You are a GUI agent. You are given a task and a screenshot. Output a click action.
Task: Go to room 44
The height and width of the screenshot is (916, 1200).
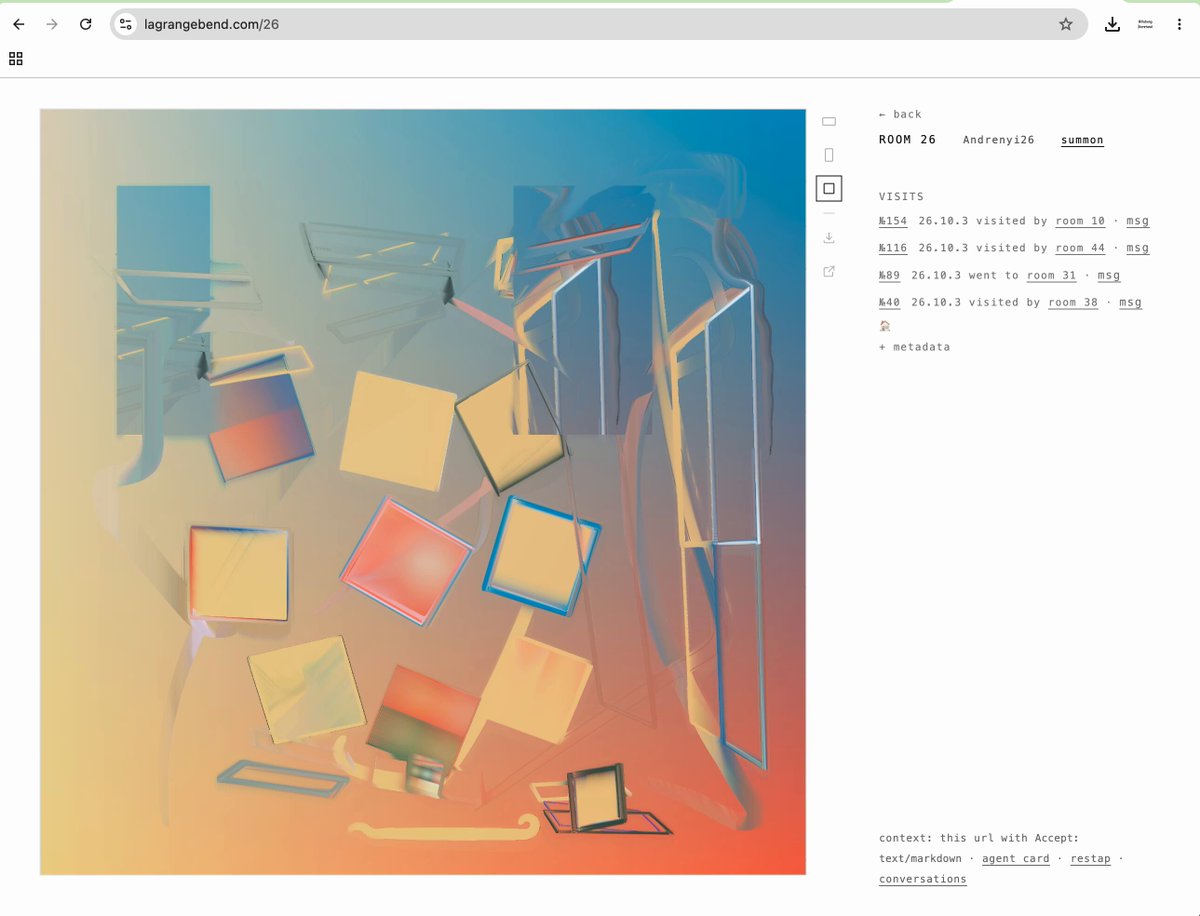click(x=1080, y=248)
